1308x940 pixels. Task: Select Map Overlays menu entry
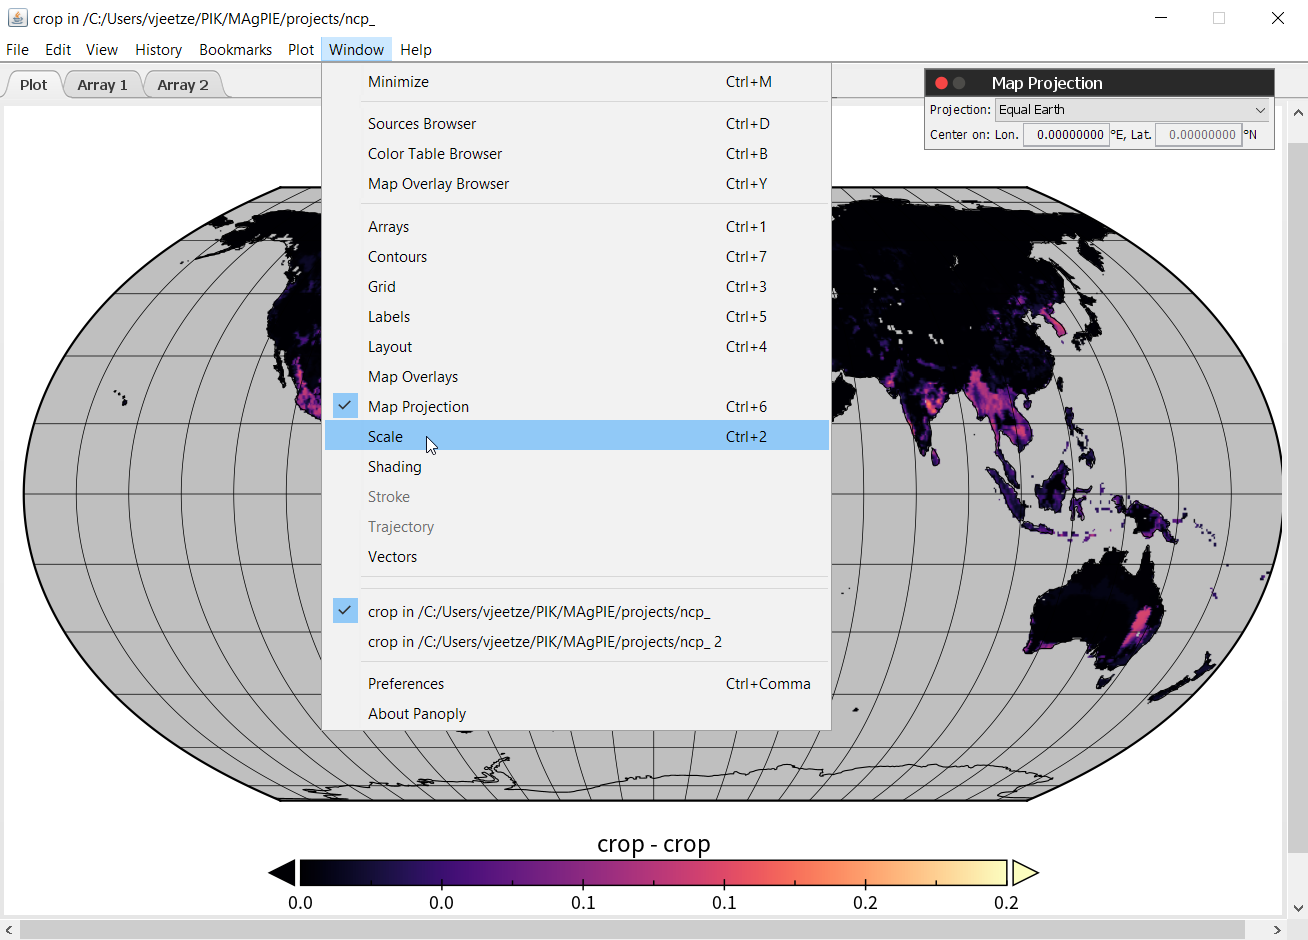(x=577, y=377)
